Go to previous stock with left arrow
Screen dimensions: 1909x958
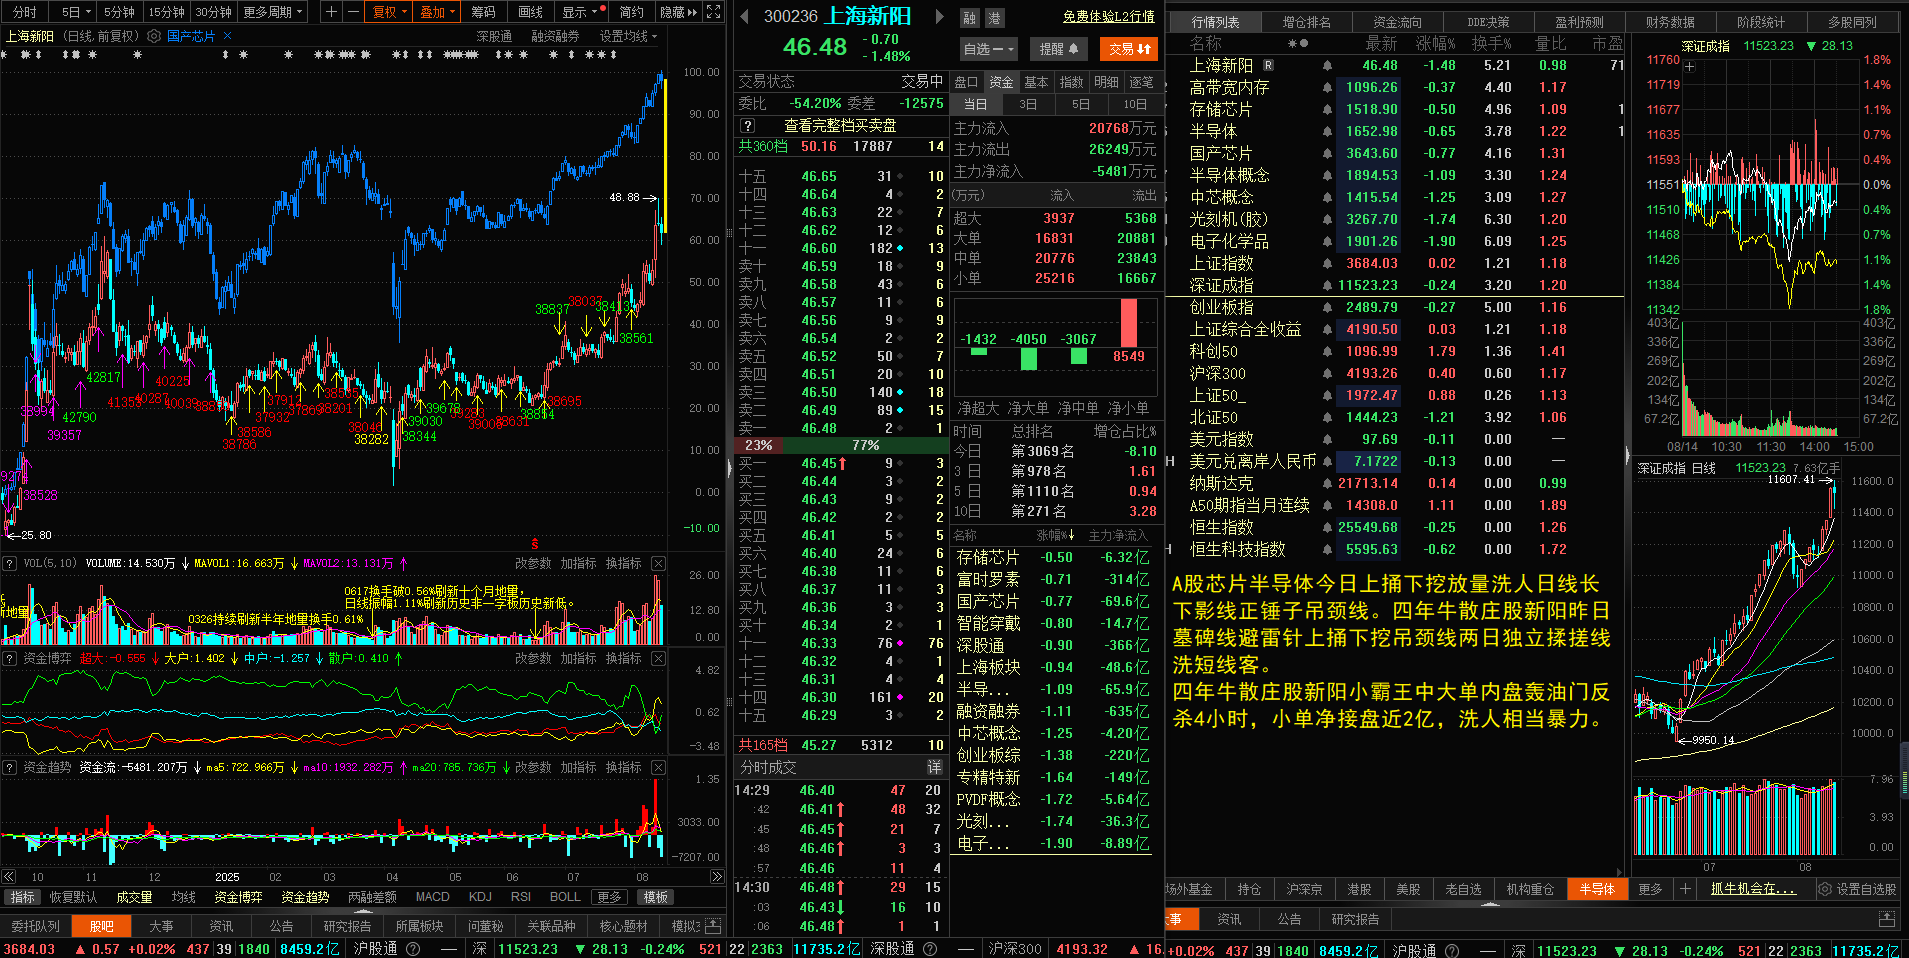tap(745, 16)
